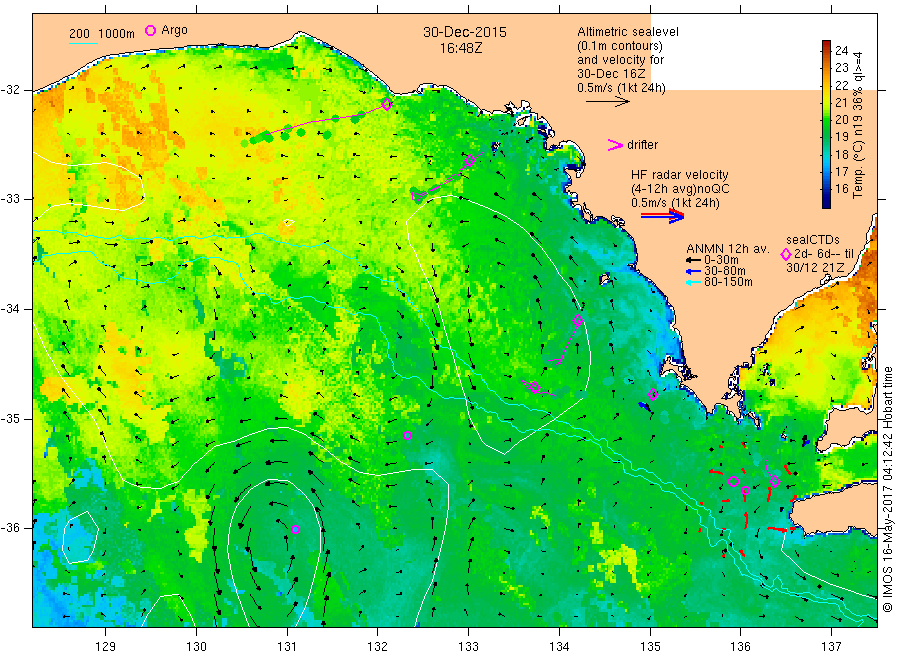
Task: Select the blue 30-80m ANMN arrow symbol
Action: (693, 271)
